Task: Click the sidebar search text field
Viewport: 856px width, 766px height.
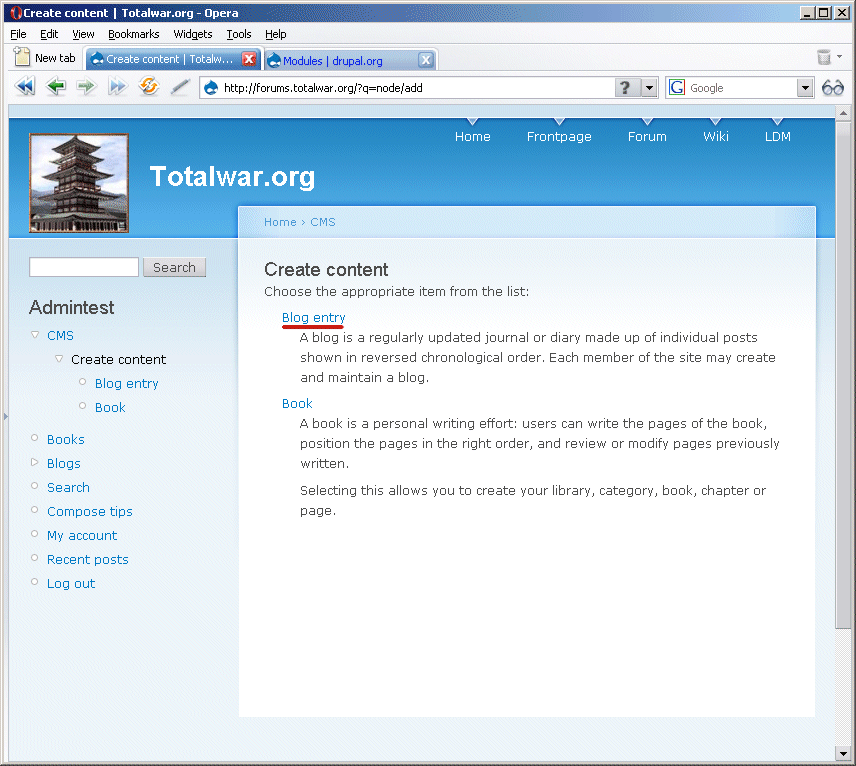Action: 84,267
